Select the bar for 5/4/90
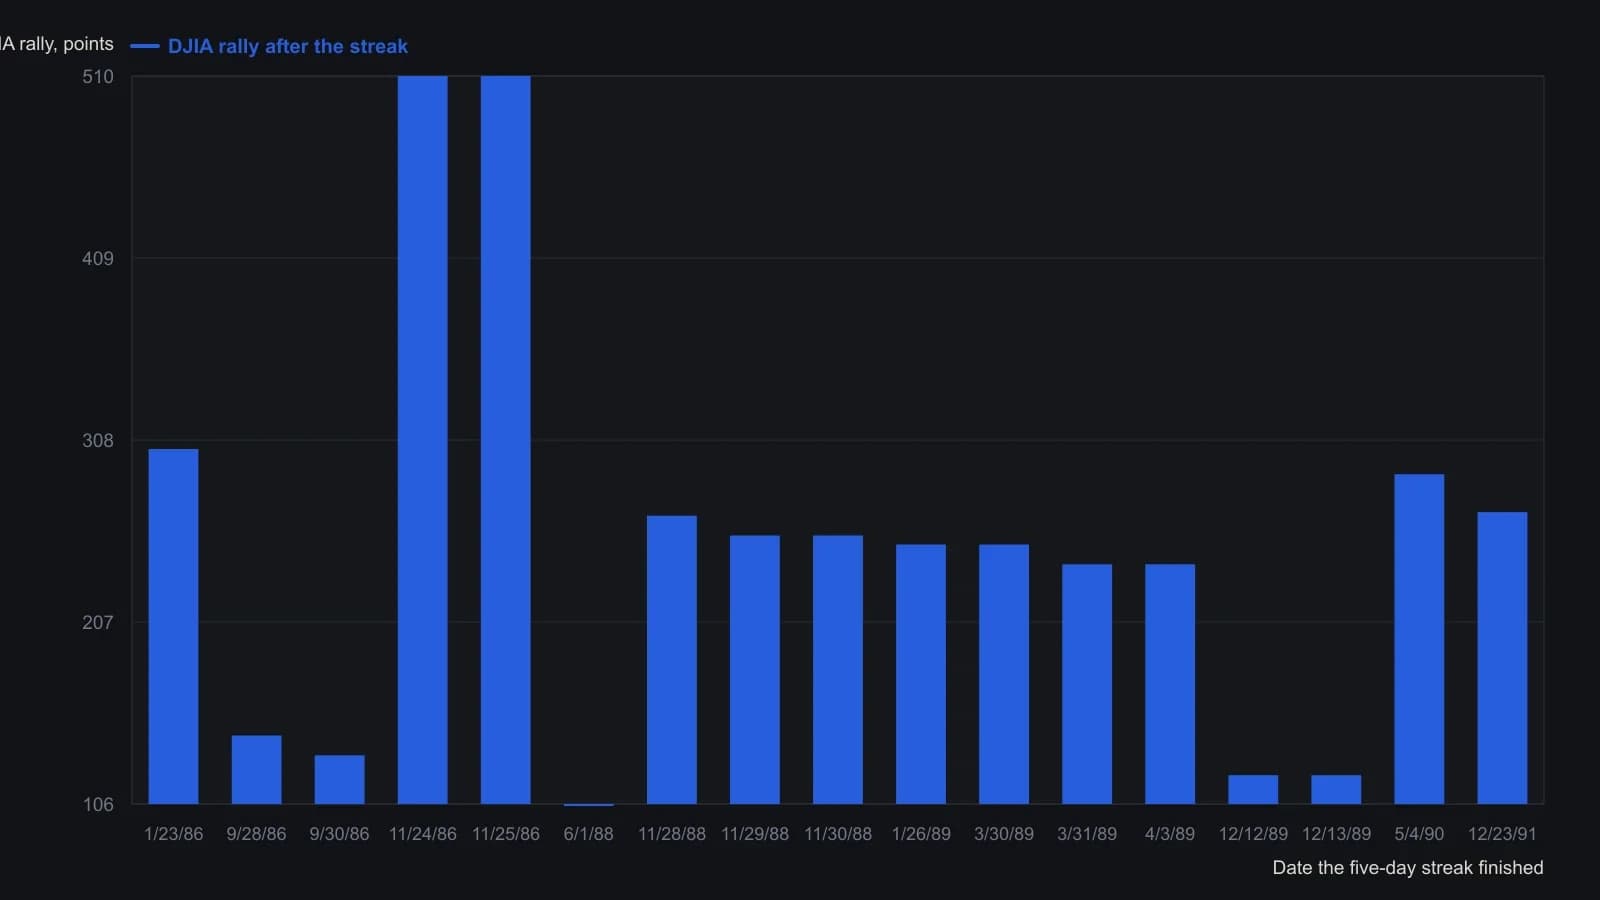Image resolution: width=1600 pixels, height=900 pixels. click(x=1418, y=639)
